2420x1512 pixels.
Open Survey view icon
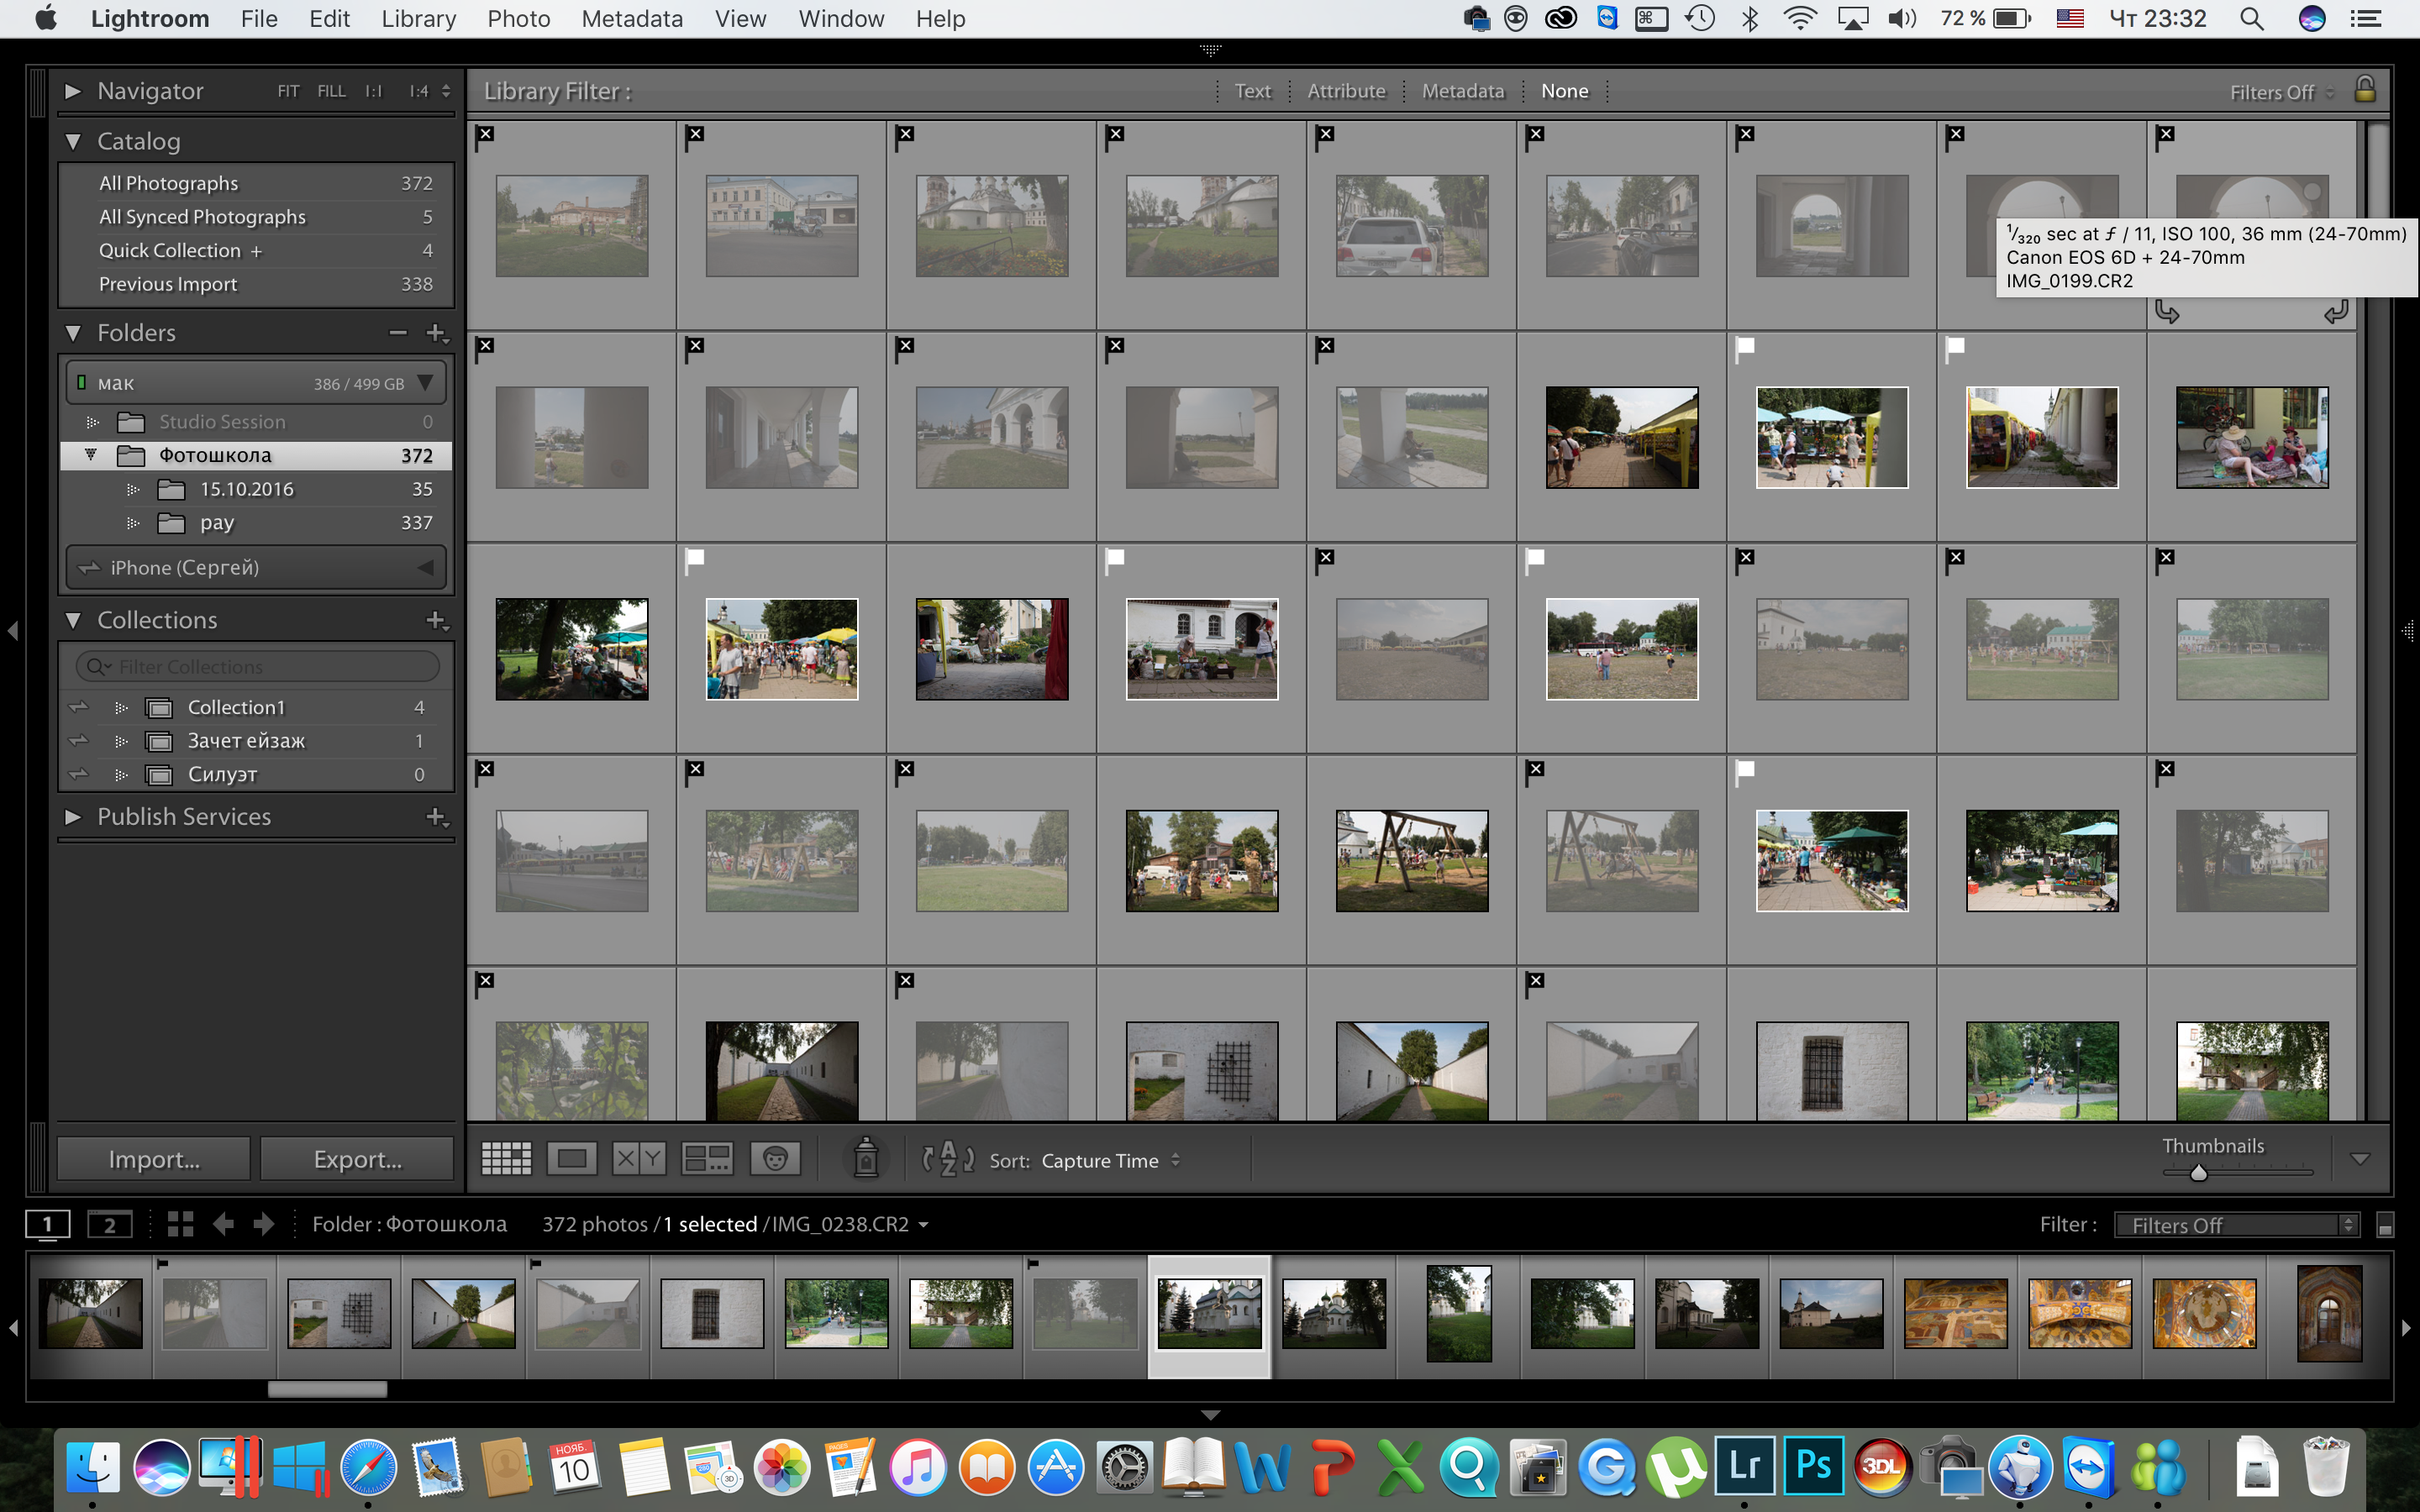[707, 1159]
